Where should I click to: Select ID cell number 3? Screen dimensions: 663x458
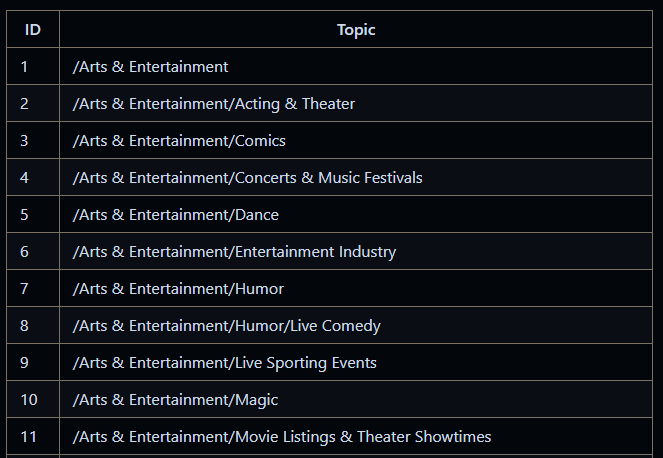point(25,141)
